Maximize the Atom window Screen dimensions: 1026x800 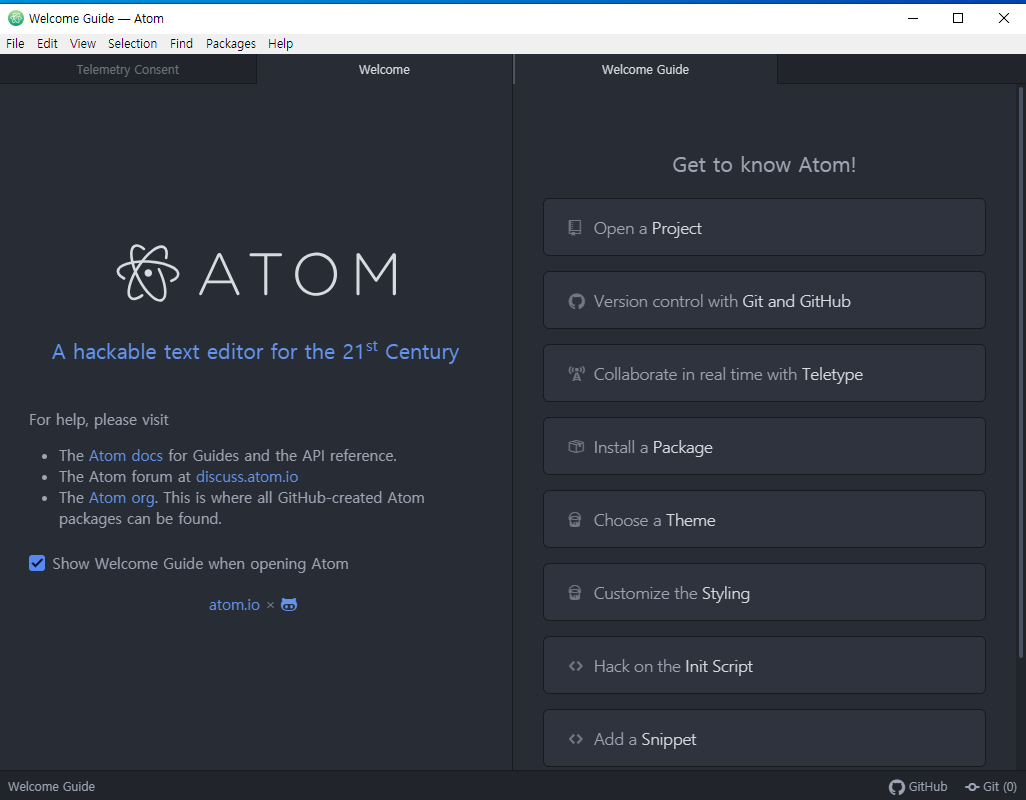point(958,18)
